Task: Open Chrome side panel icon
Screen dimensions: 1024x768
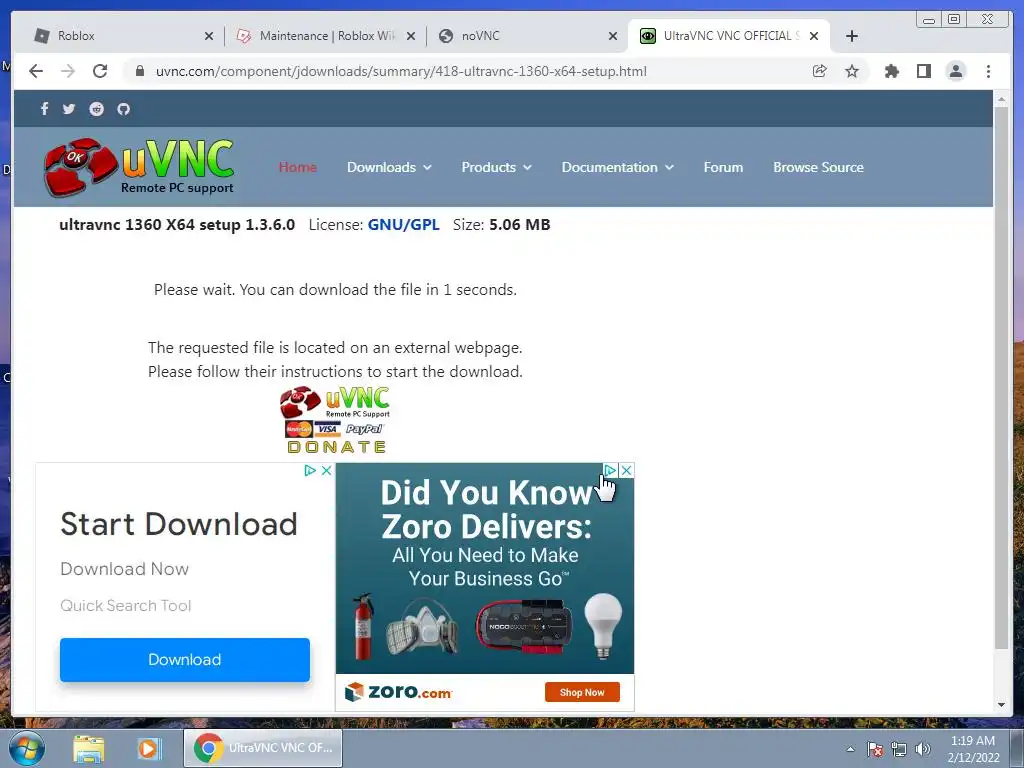Action: pos(923,71)
